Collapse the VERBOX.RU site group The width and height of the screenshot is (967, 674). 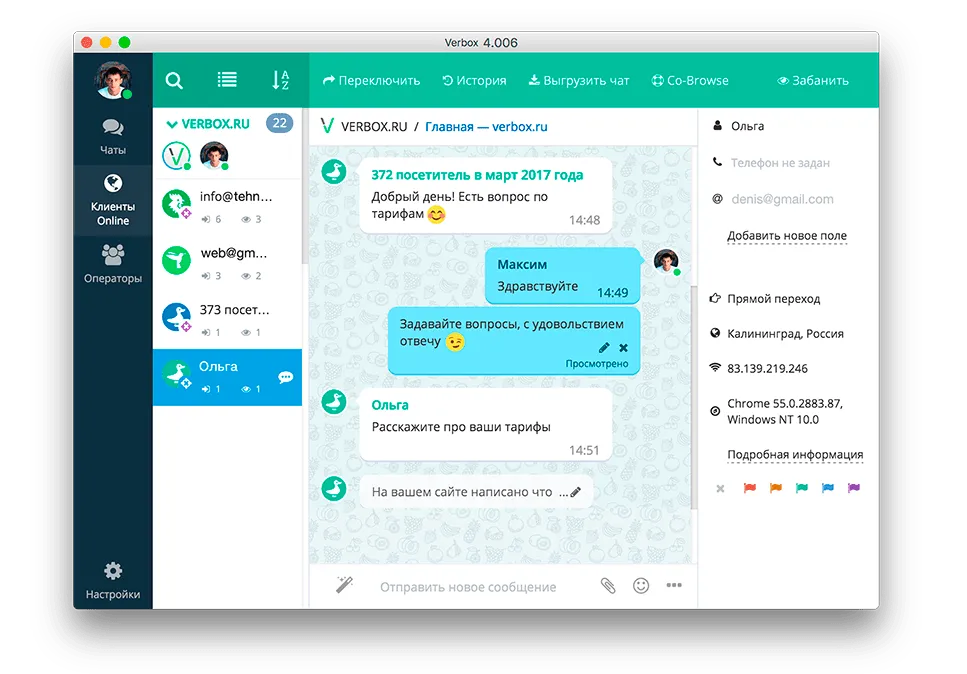click(x=172, y=124)
